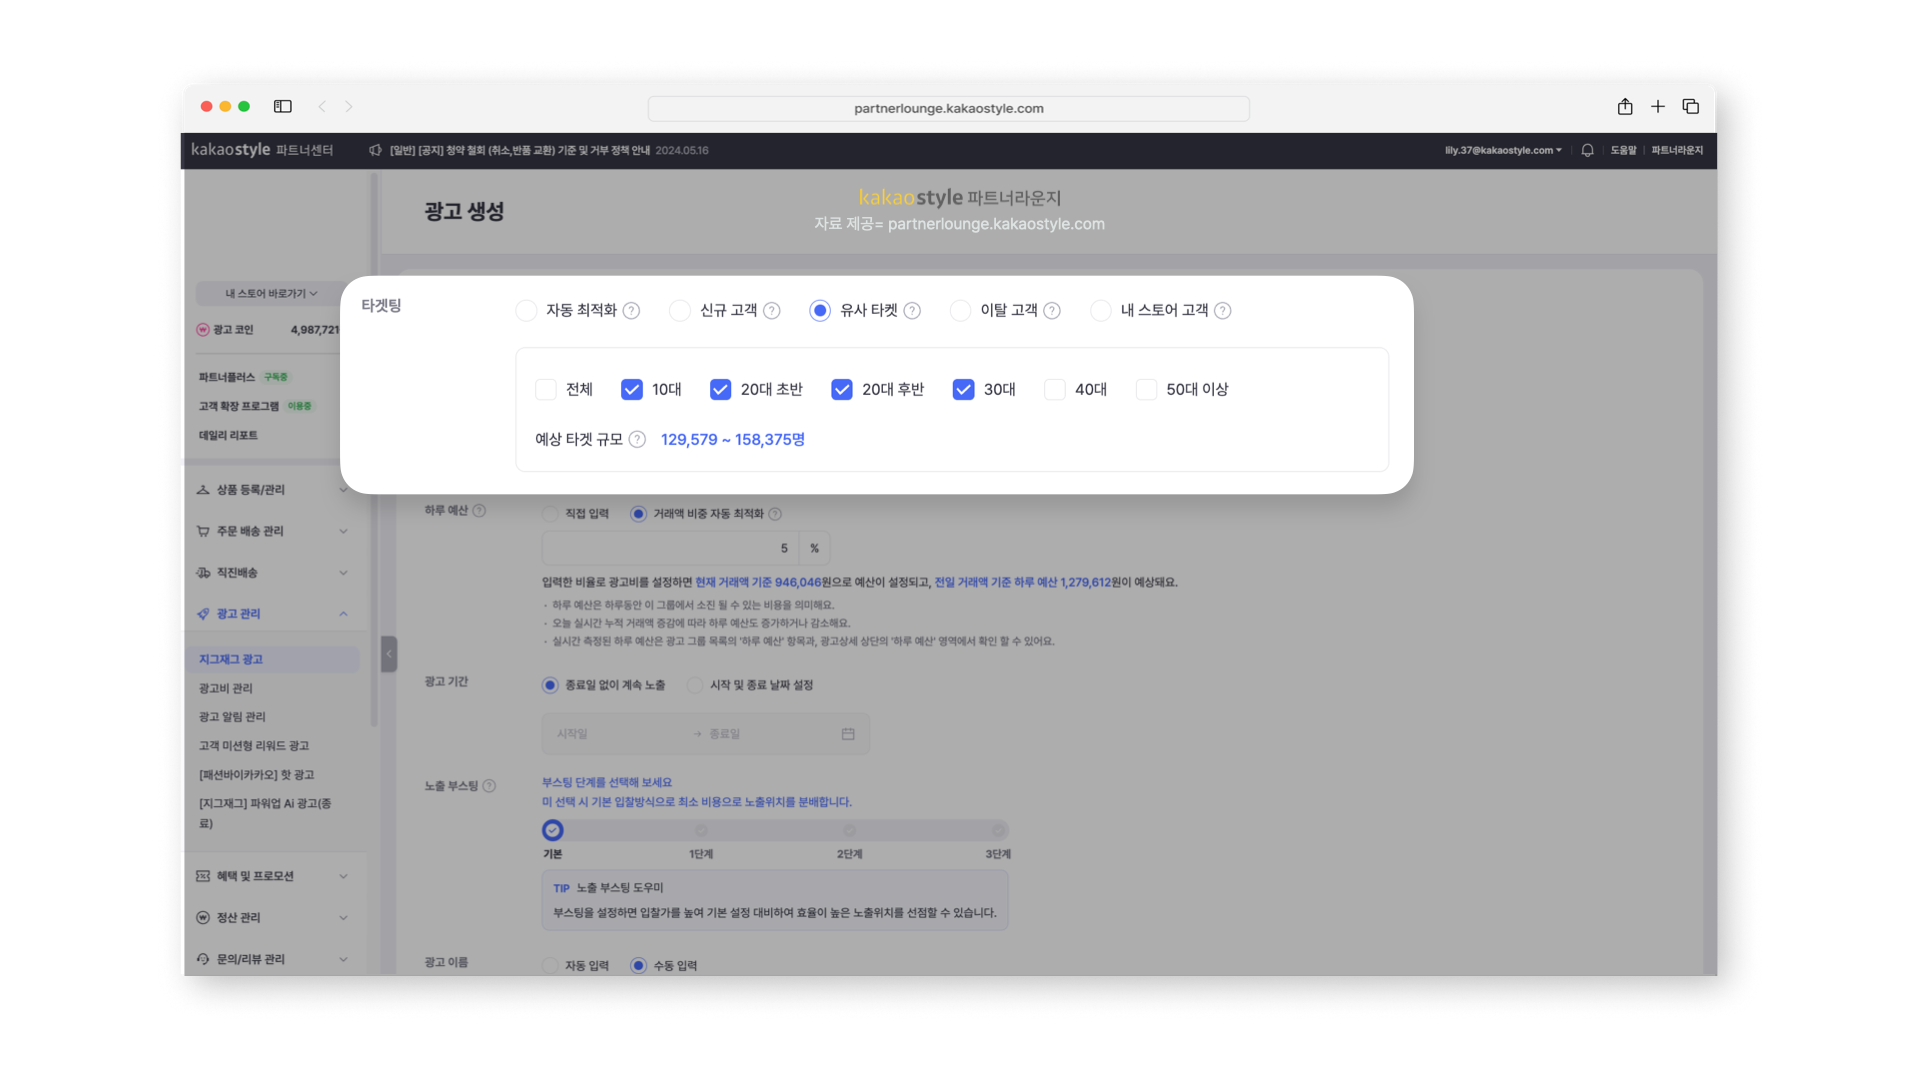Viewport: 1920px width, 1080px height.
Task: Click the 정산 관리 icon
Action: tap(203, 918)
